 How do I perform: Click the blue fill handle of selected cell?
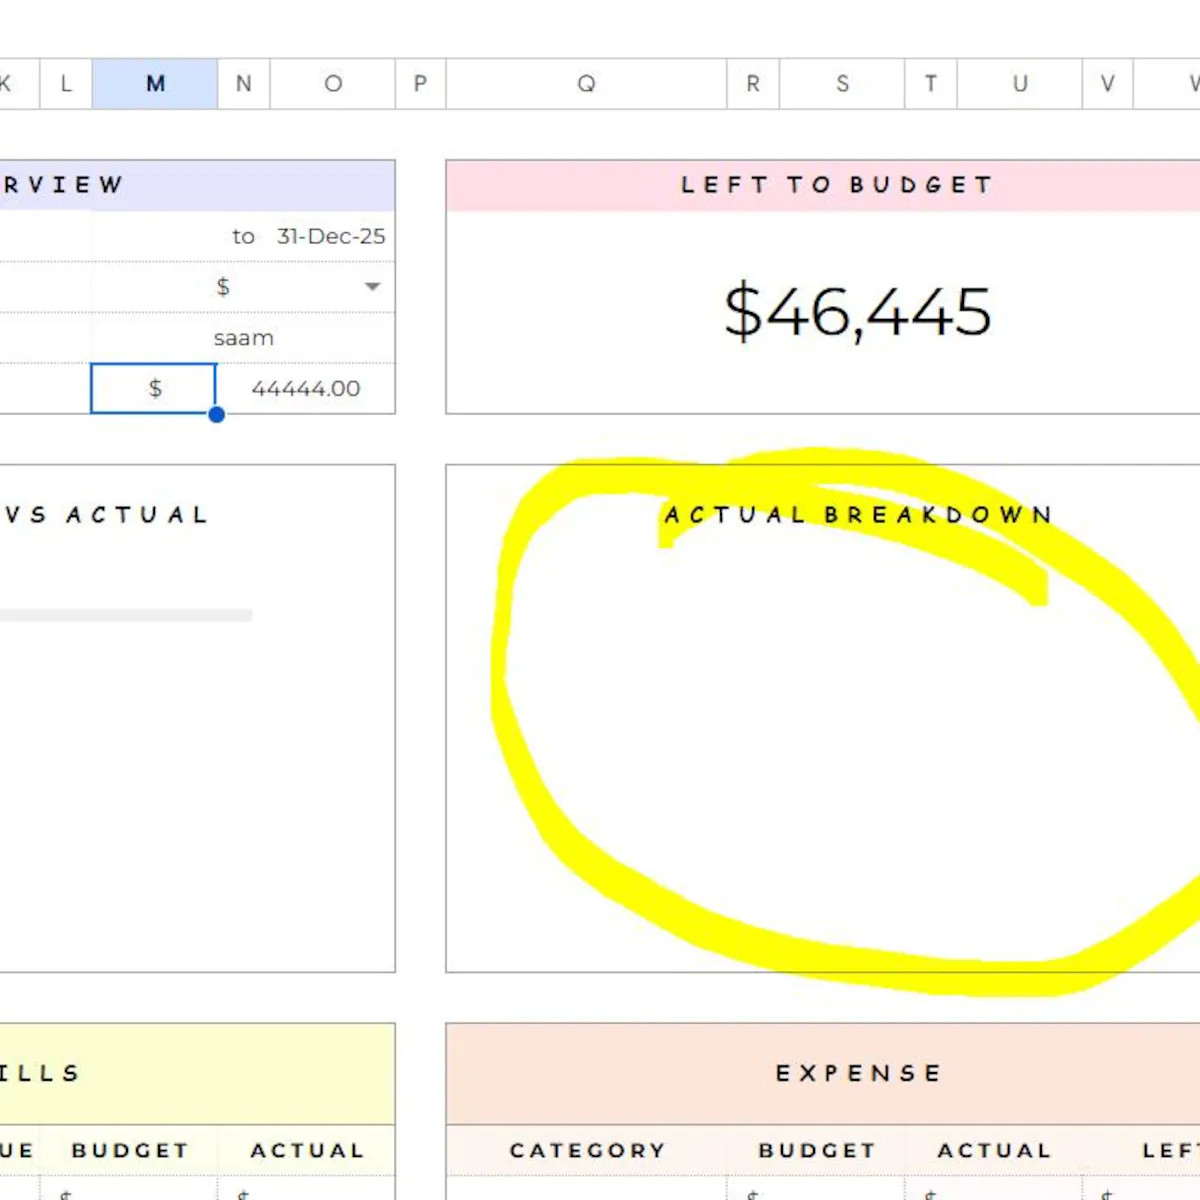pos(216,414)
